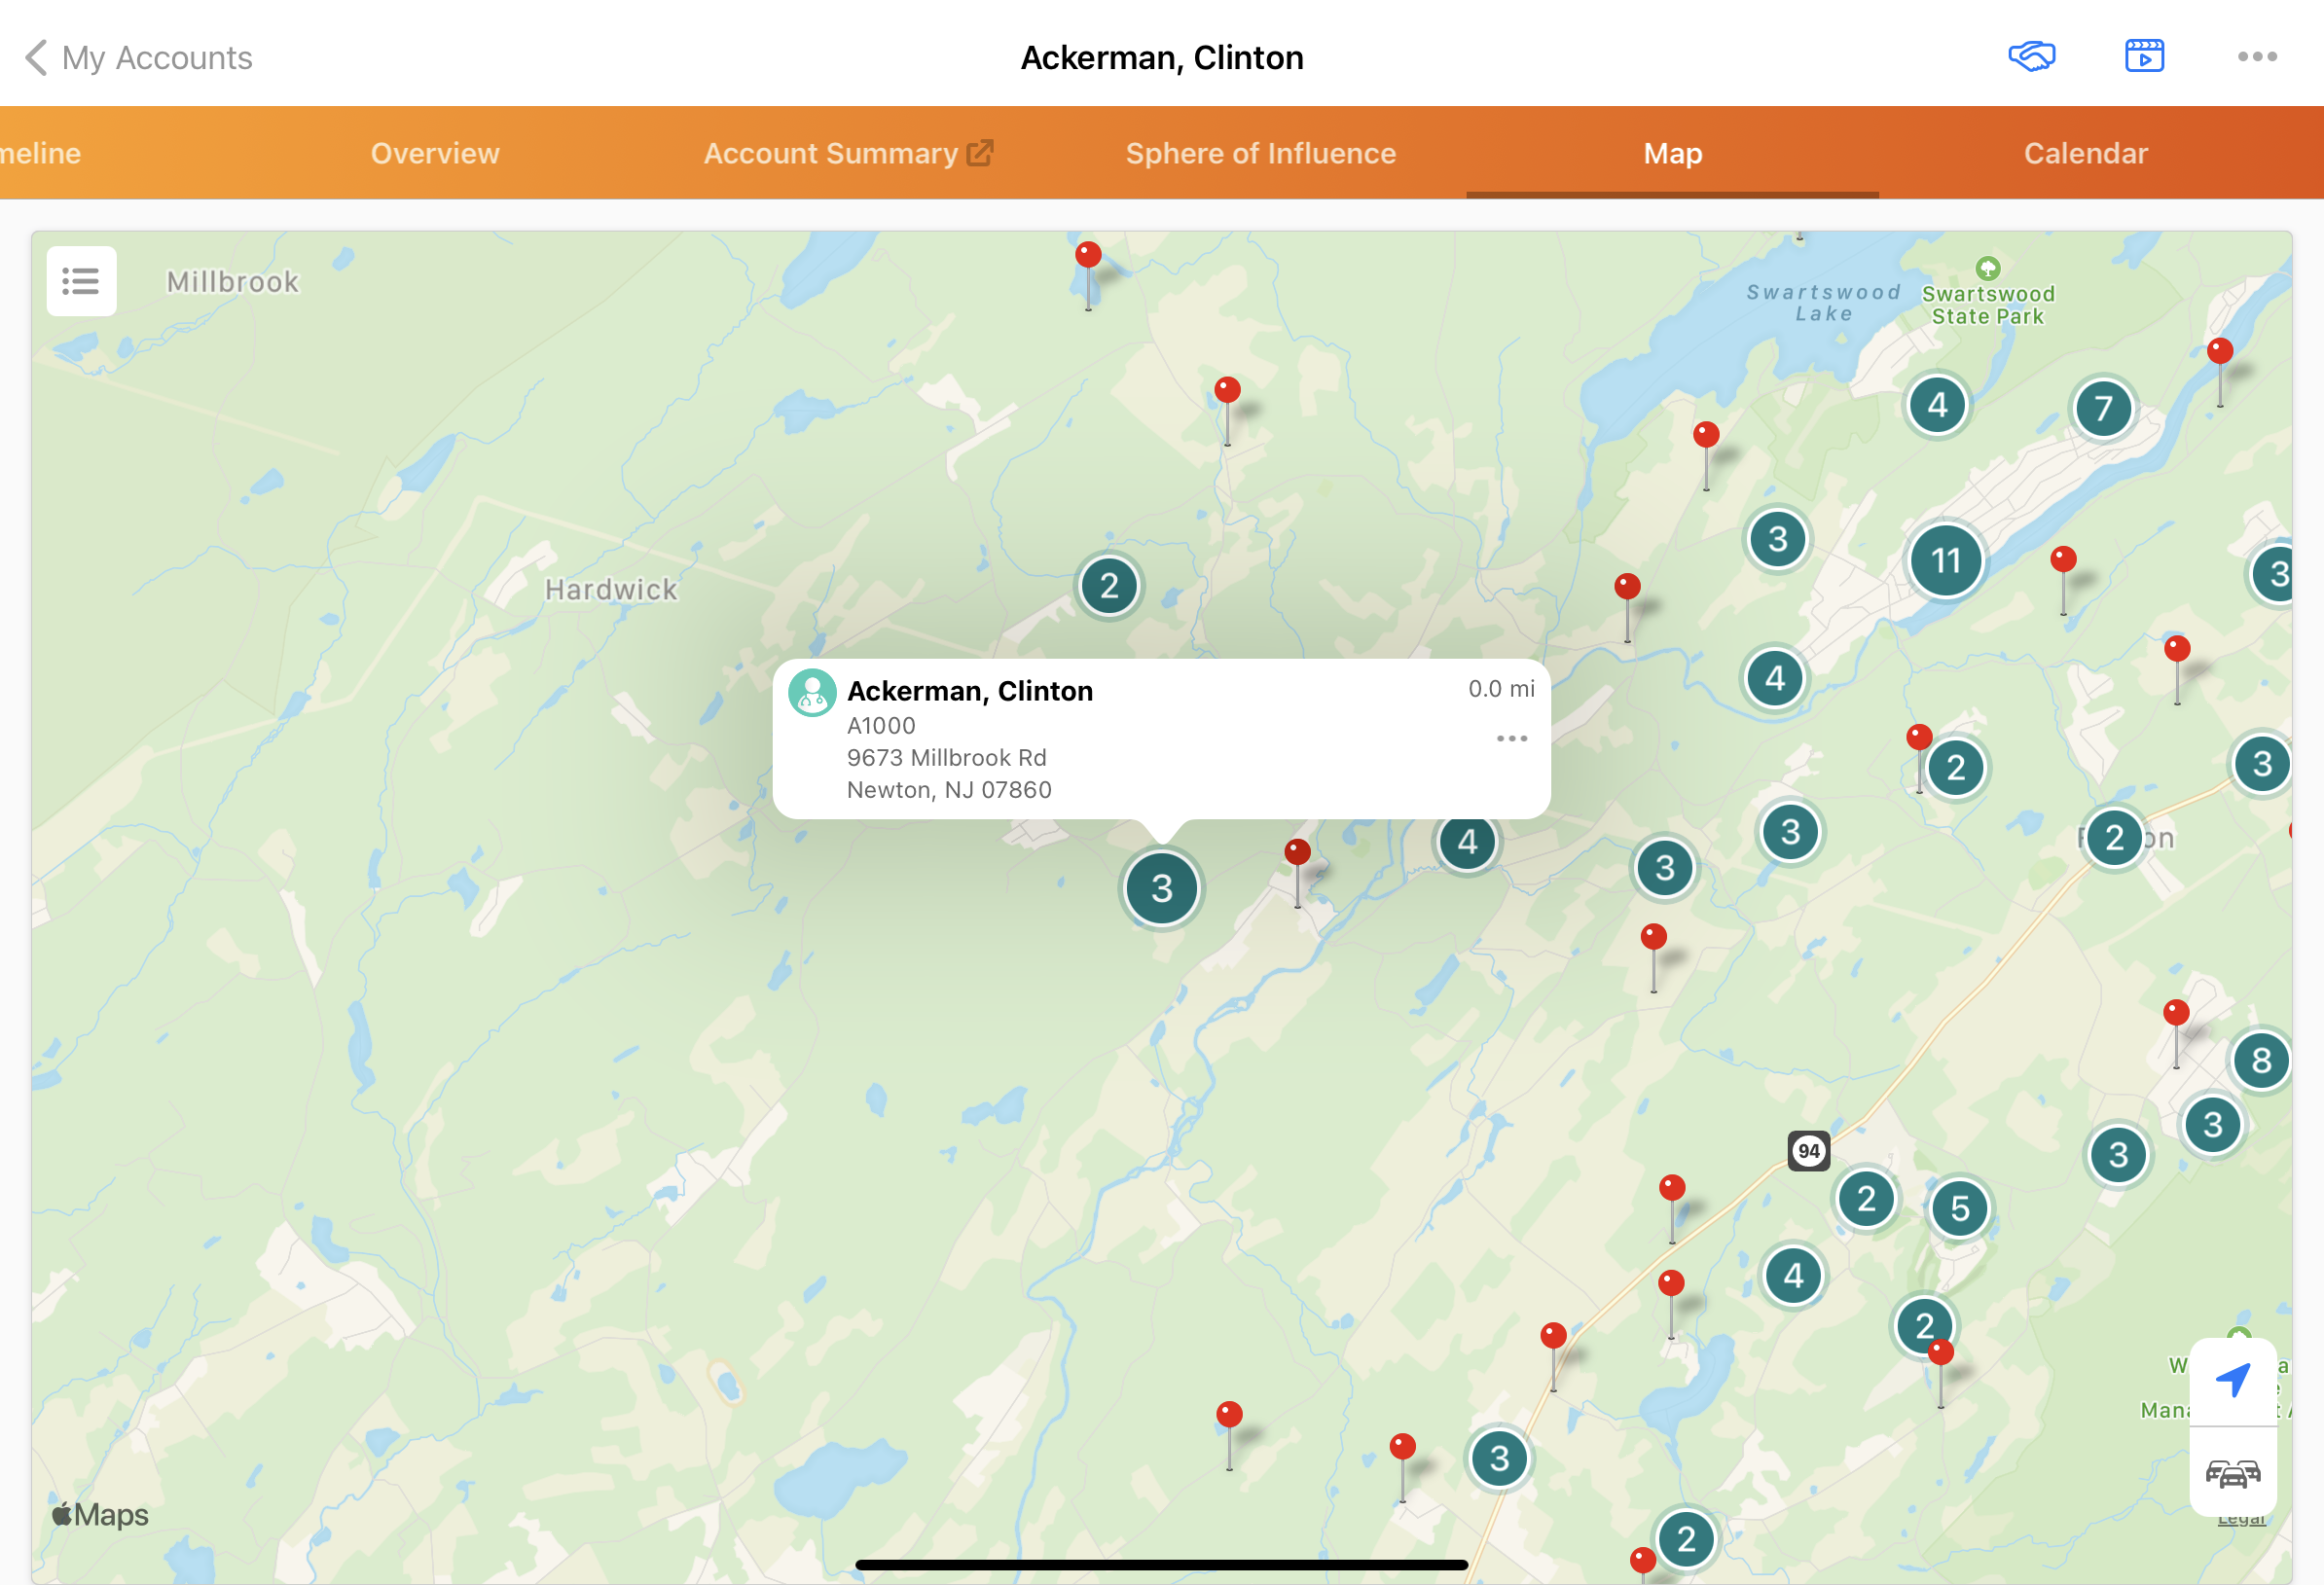Open the top-right more options menu
The height and width of the screenshot is (1585, 2324).
click(2256, 57)
